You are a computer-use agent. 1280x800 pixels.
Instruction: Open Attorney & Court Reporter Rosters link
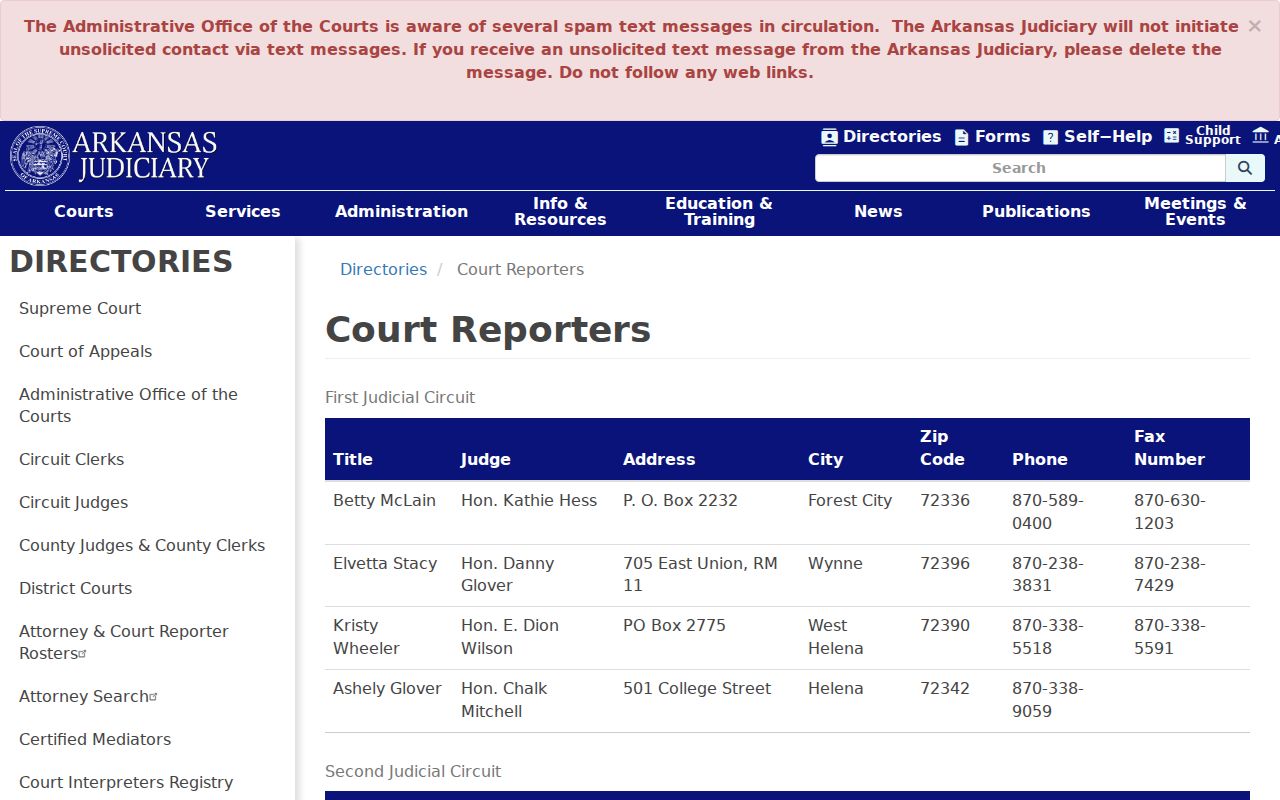[123, 642]
